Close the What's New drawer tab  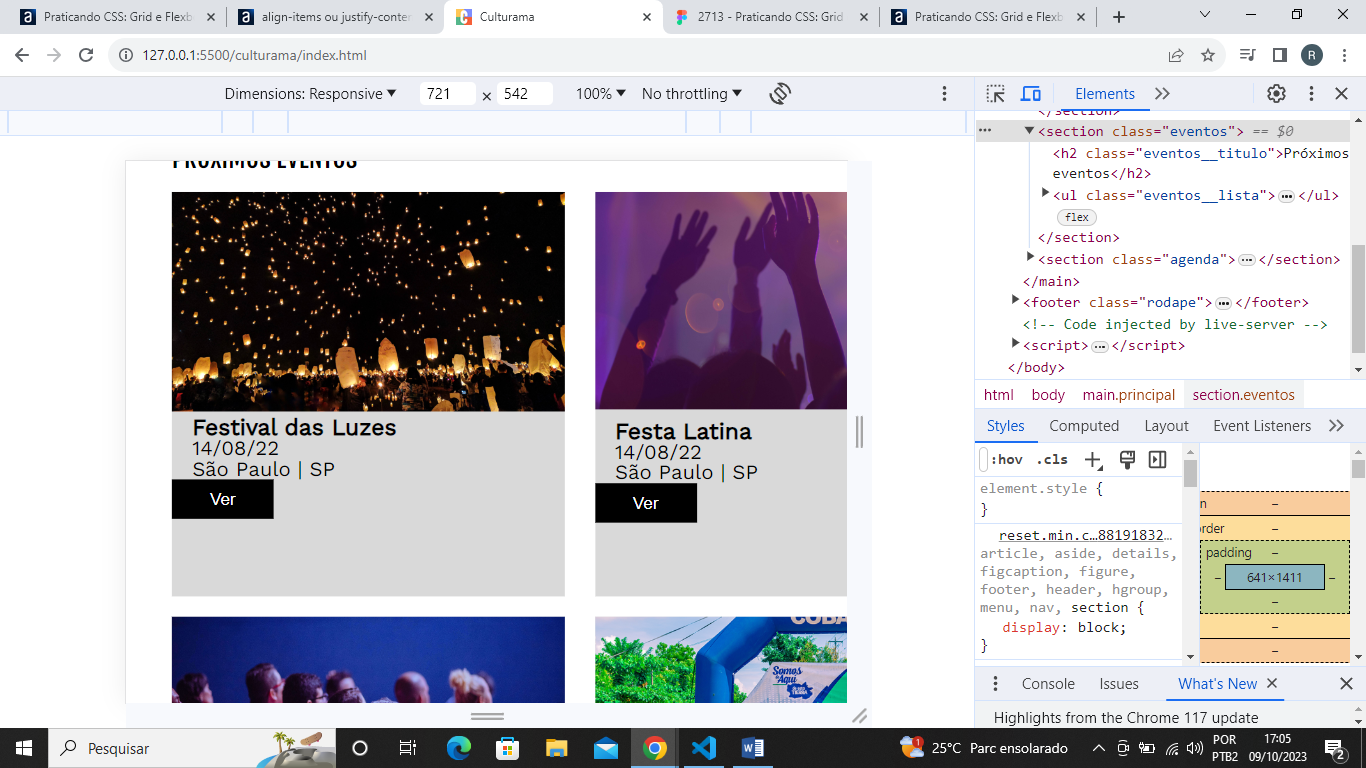1272,683
